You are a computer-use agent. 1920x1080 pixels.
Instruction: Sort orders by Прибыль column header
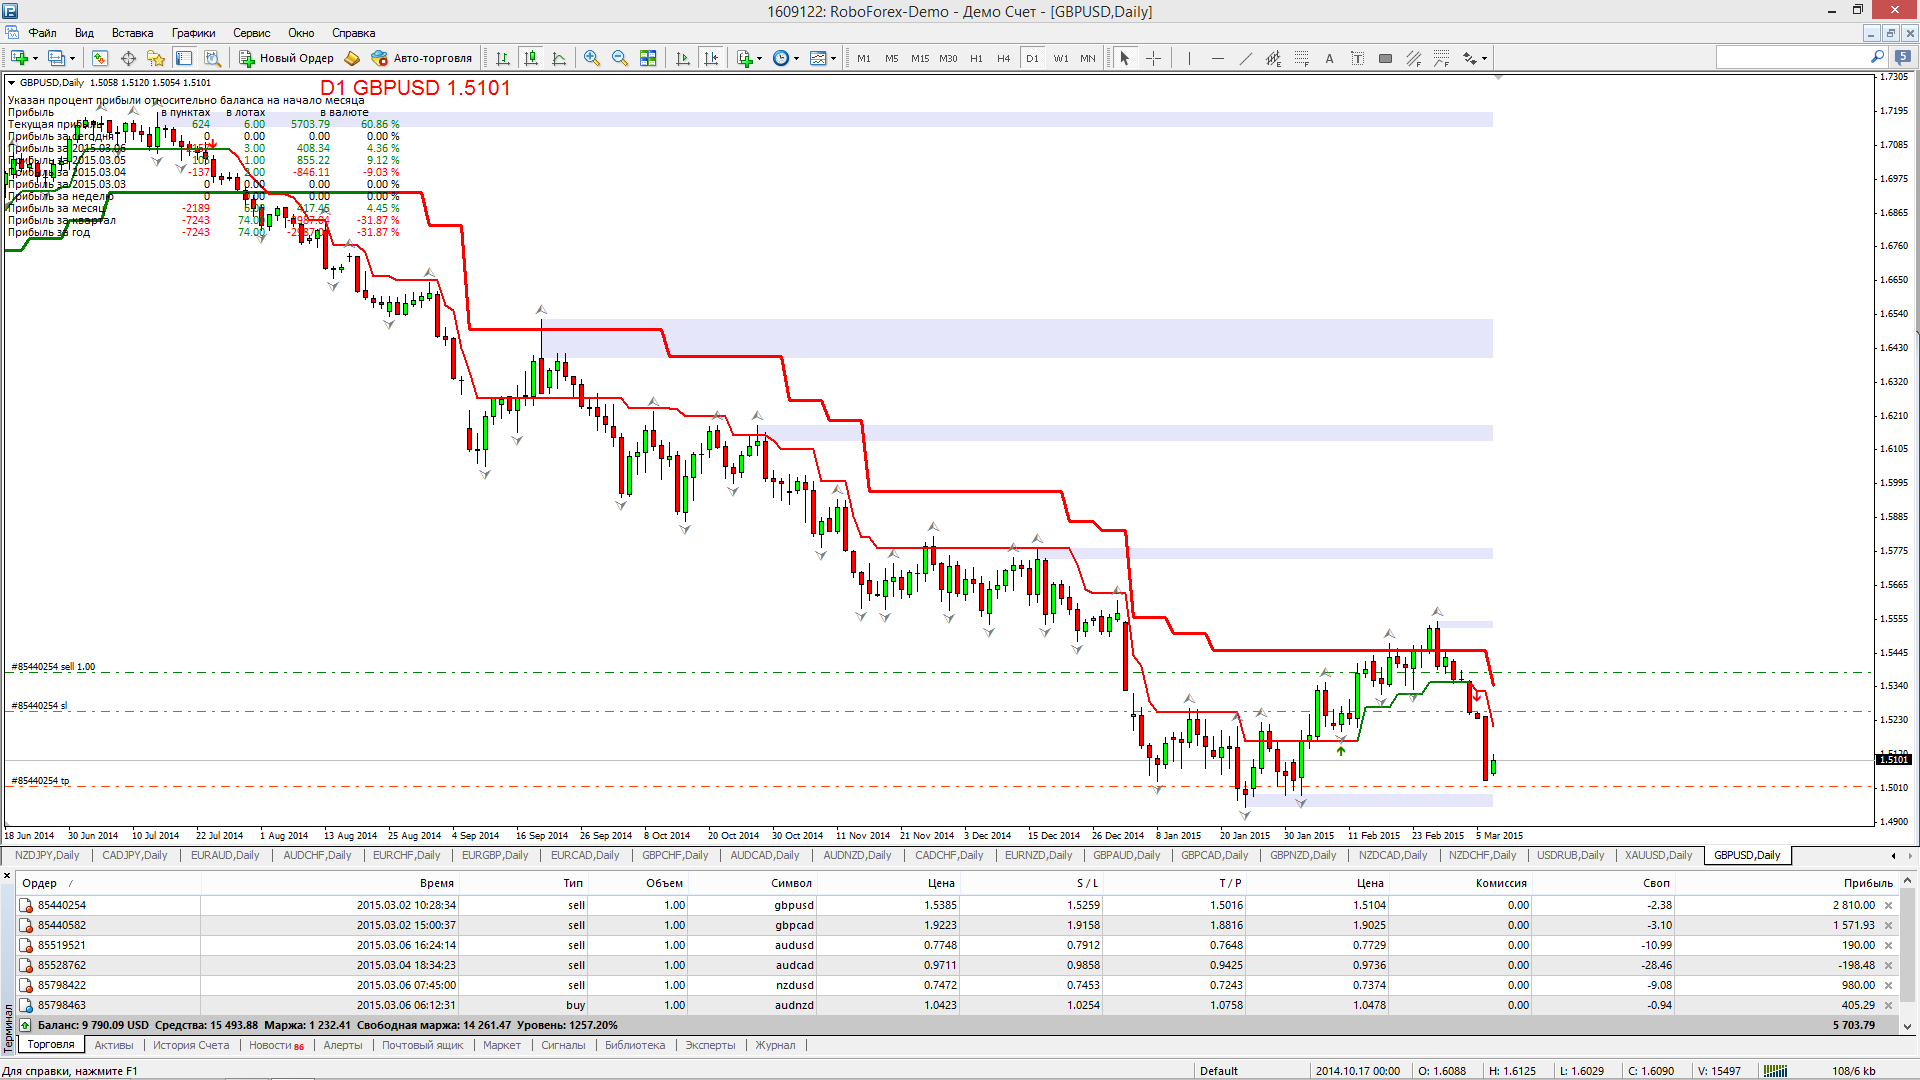coord(1868,883)
